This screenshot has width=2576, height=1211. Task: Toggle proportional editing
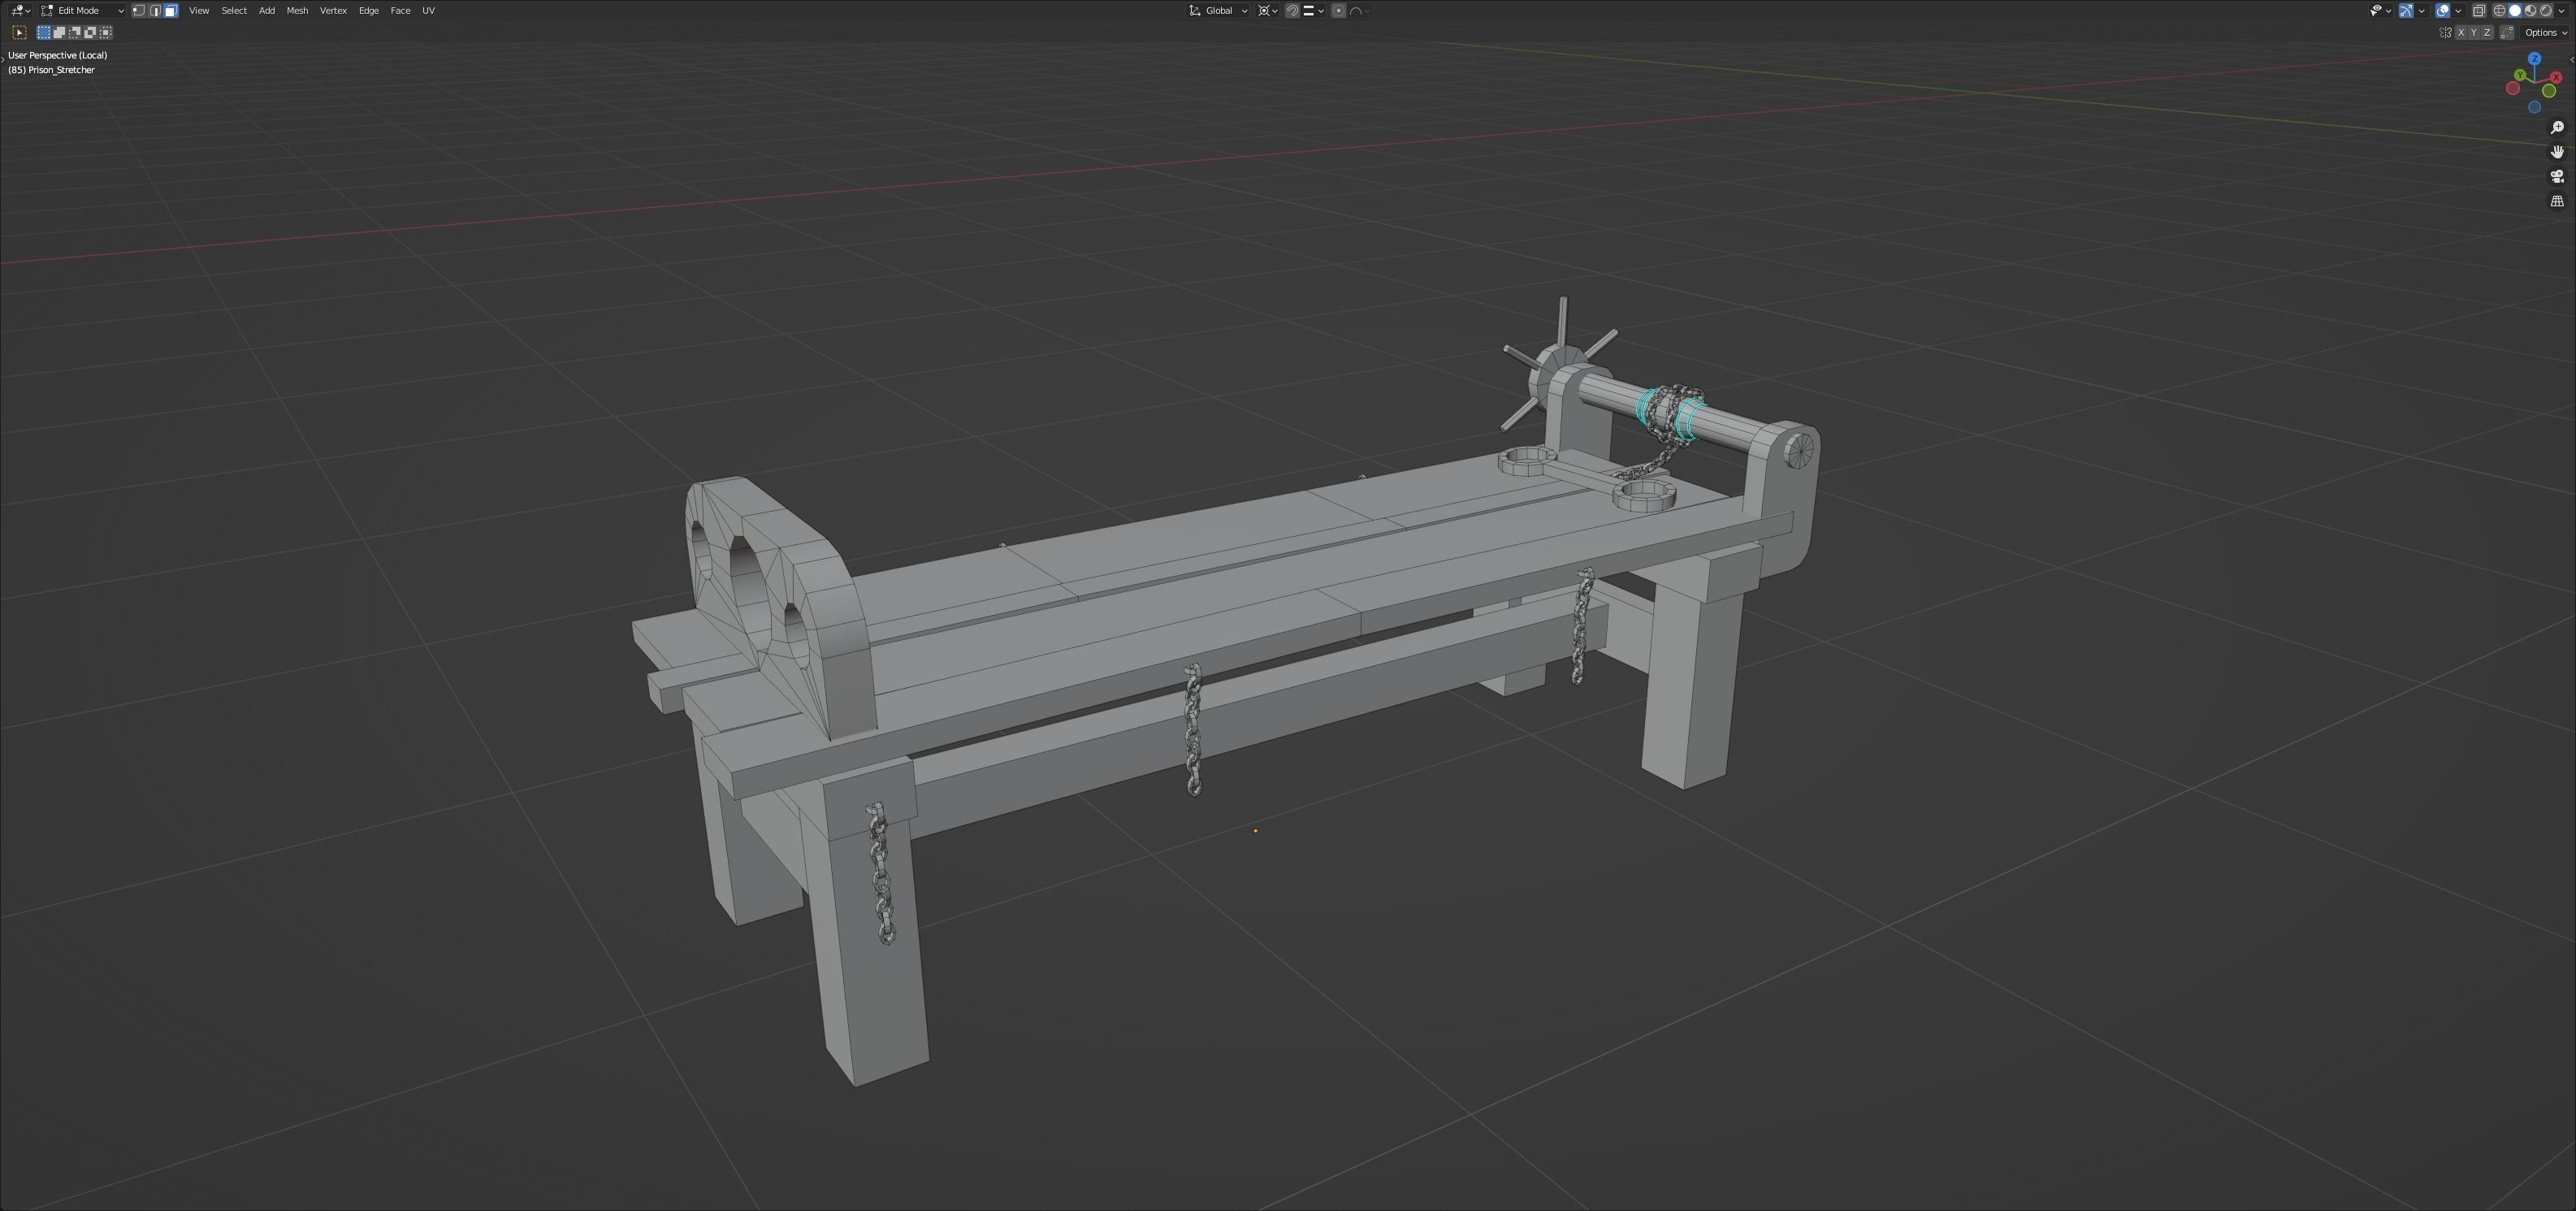pos(1338,10)
